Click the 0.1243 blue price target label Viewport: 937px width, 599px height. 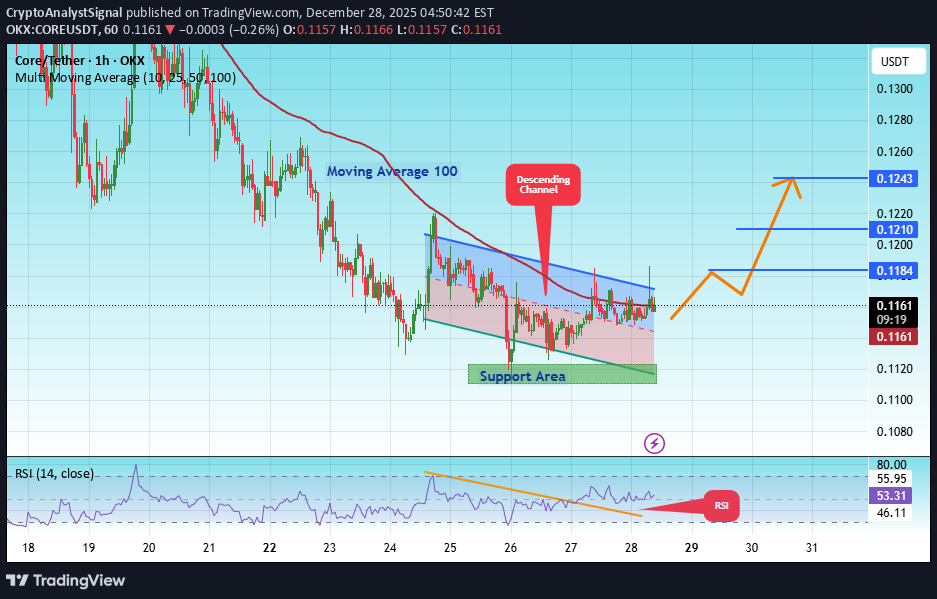click(x=893, y=178)
